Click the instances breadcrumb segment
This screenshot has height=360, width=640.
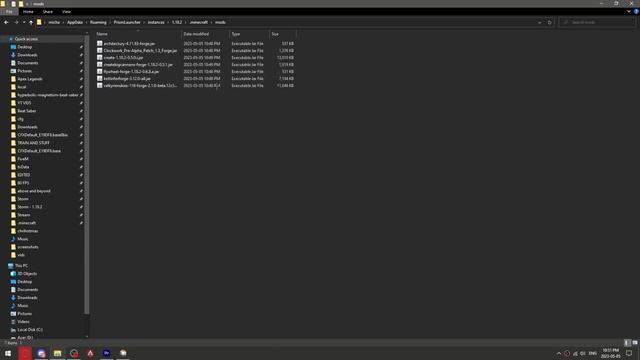156,22
